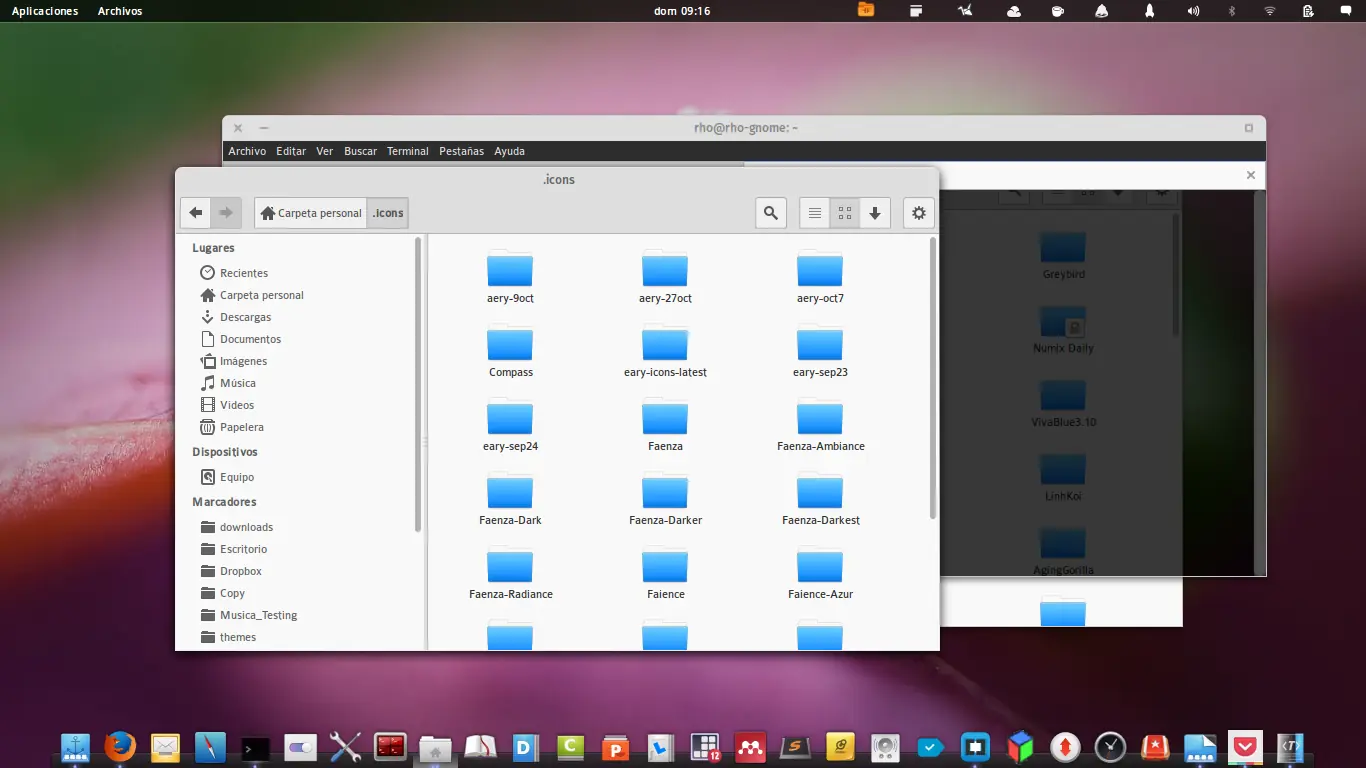Select the Faenza-Darkest folder
Screen dimensions: 1366x768
coord(820,499)
